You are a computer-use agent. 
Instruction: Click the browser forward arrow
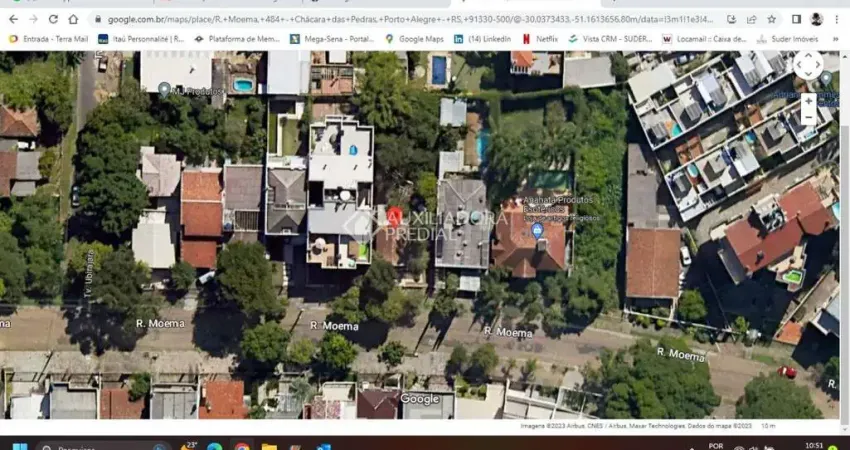(34, 19)
